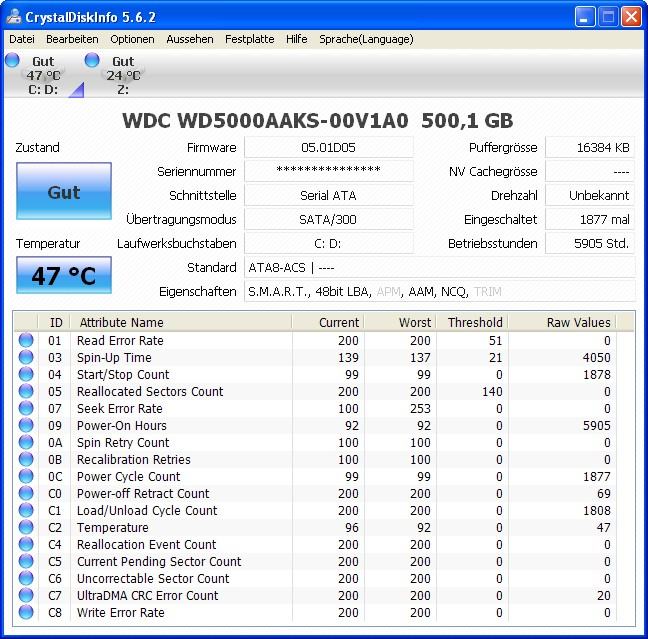Click status orb for Current Pending Sector Count
The image size is (648, 639).
pos(26,561)
